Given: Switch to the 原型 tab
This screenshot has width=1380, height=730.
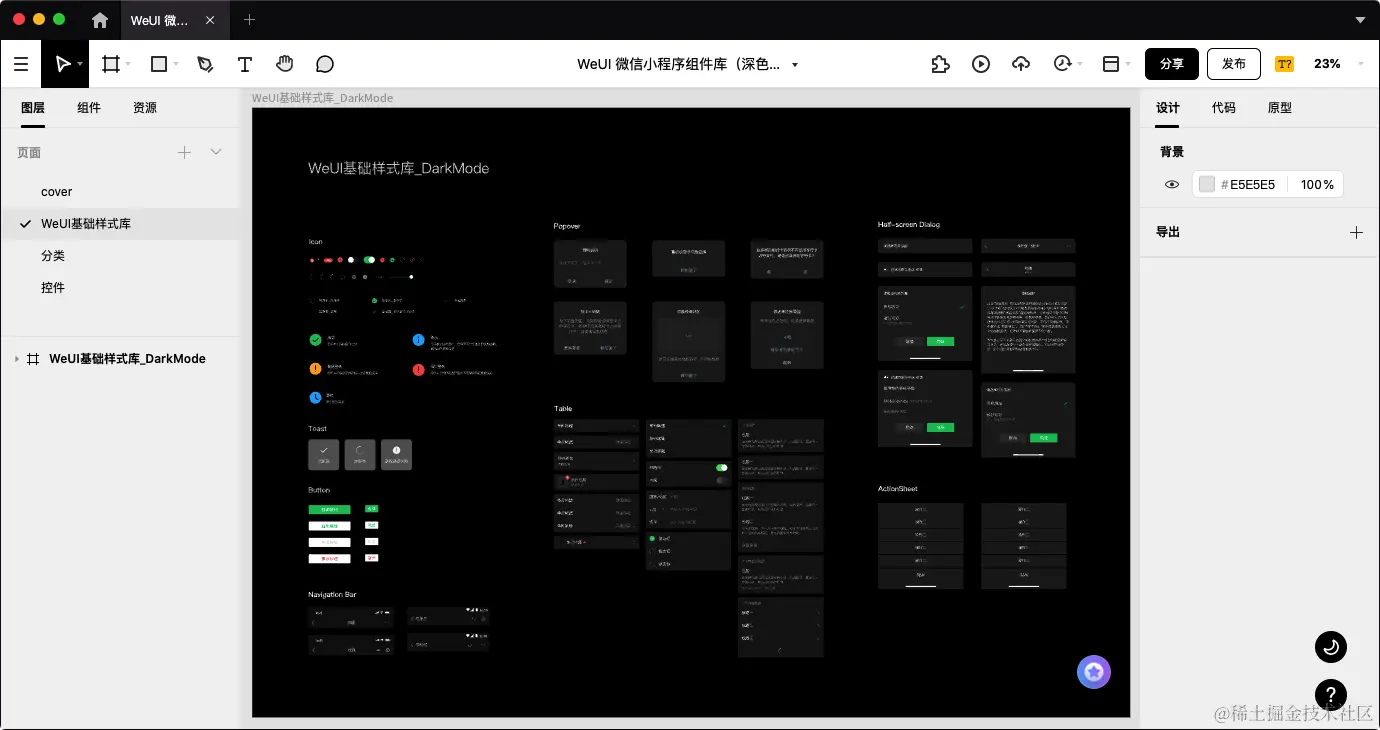Looking at the screenshot, I should [1280, 107].
